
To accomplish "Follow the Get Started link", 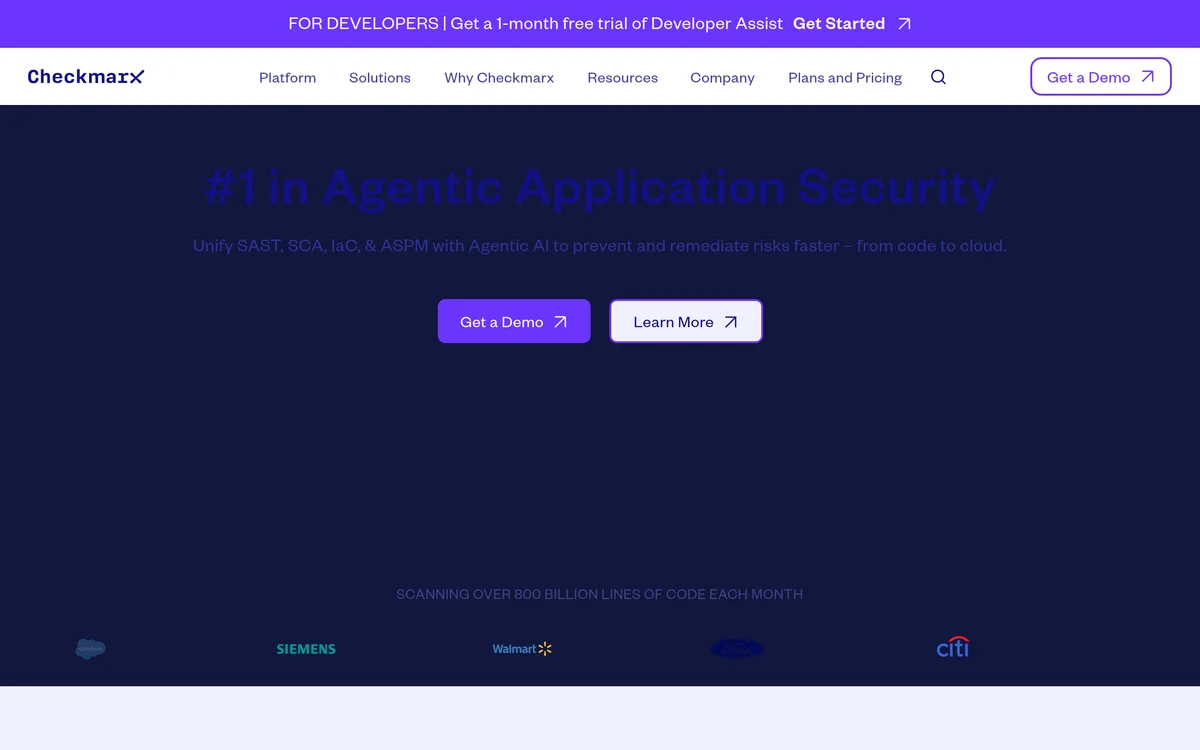I will pos(839,23).
